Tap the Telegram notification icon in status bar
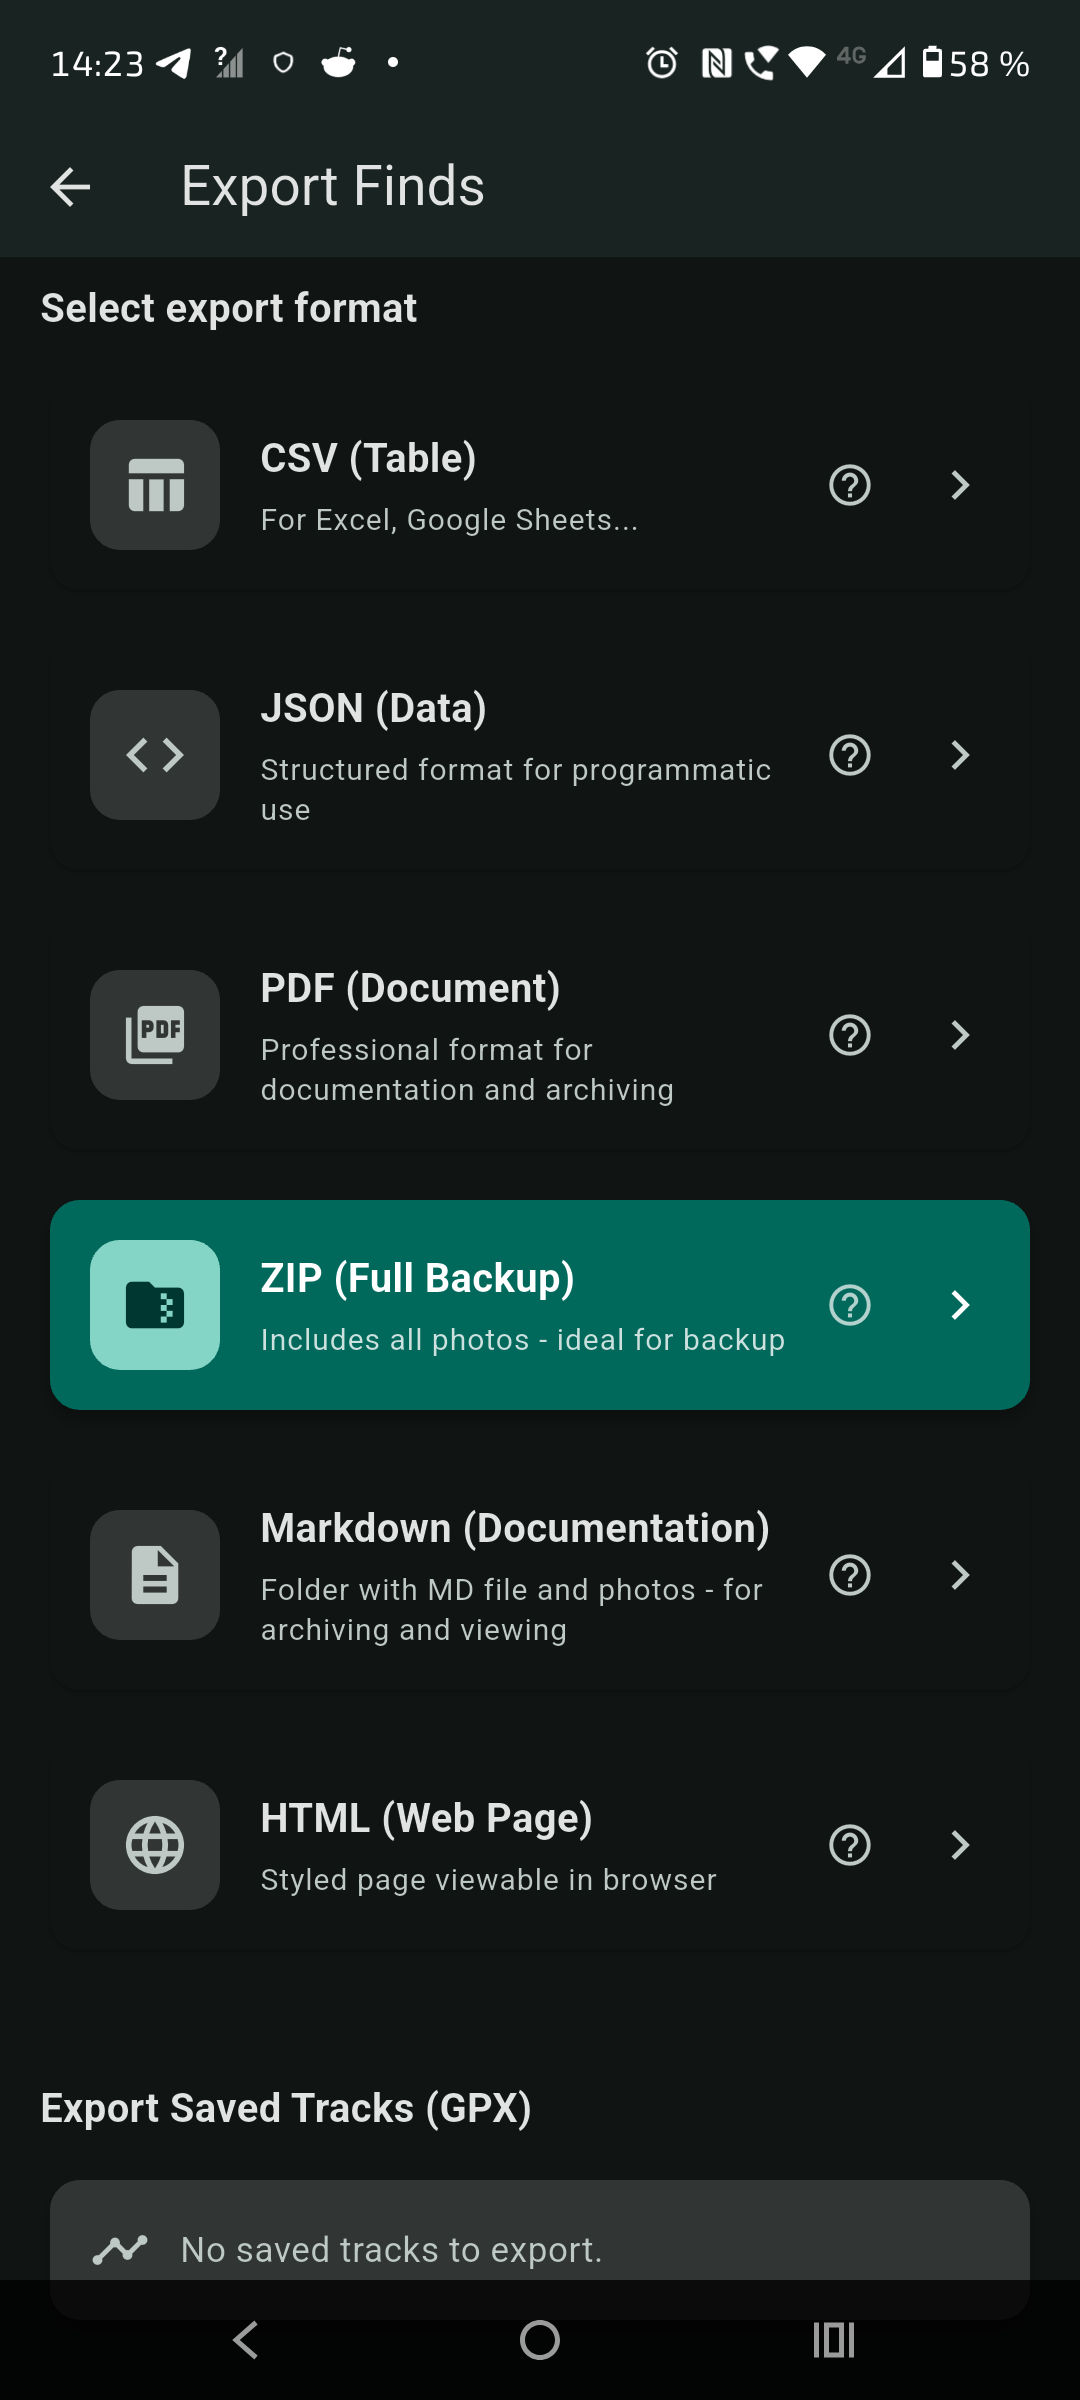 [173, 63]
